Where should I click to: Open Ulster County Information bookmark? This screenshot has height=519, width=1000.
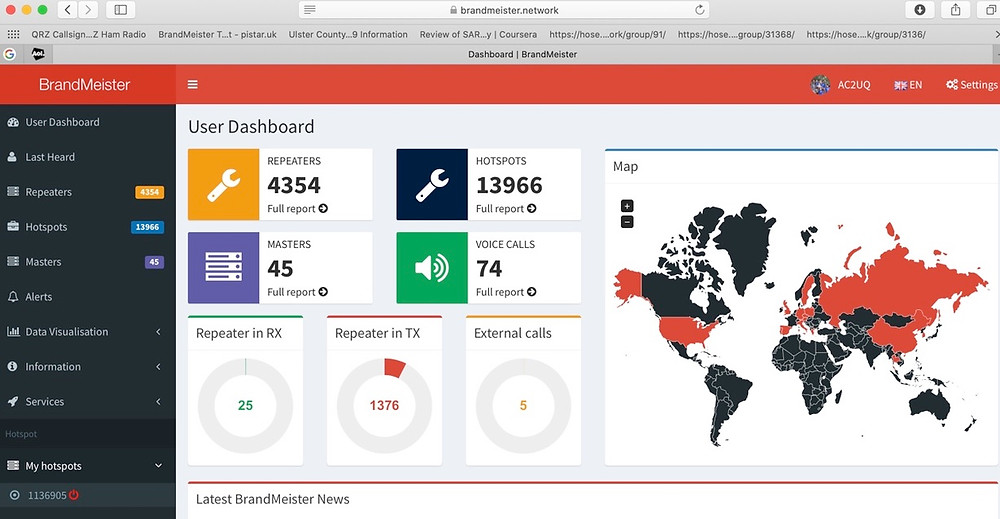pos(348,34)
